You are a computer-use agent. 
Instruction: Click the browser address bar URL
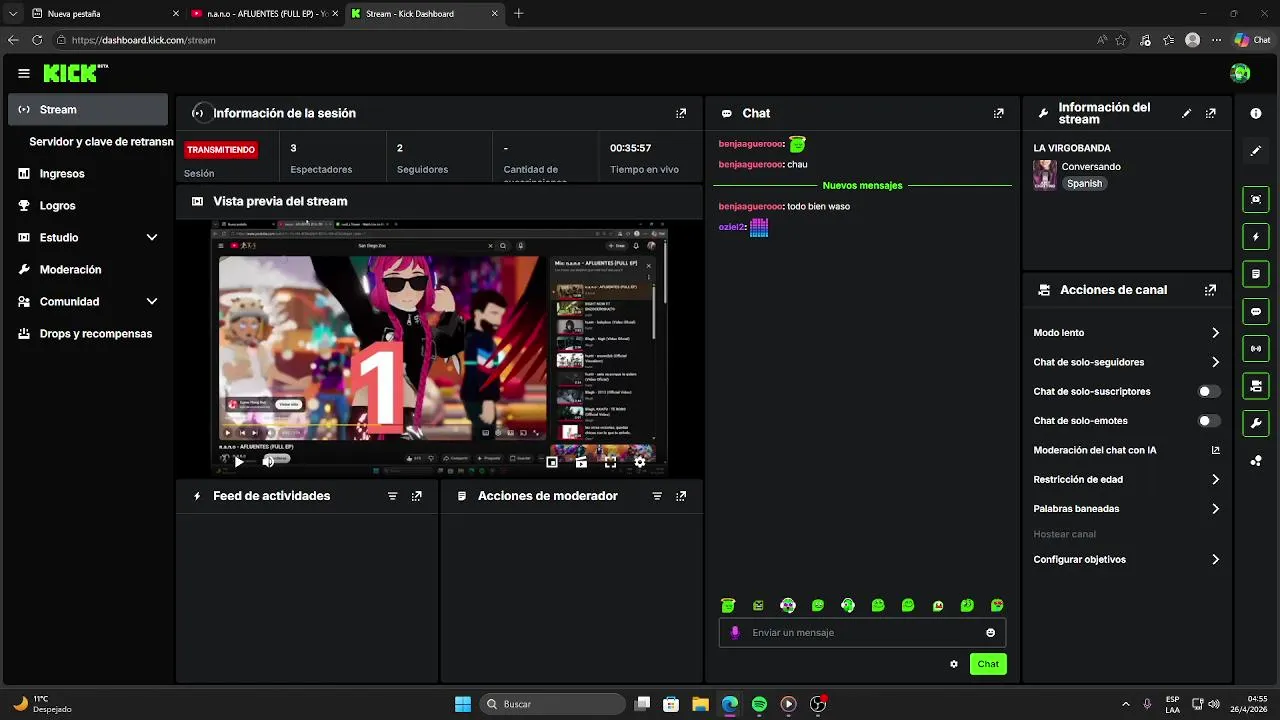coord(143,40)
